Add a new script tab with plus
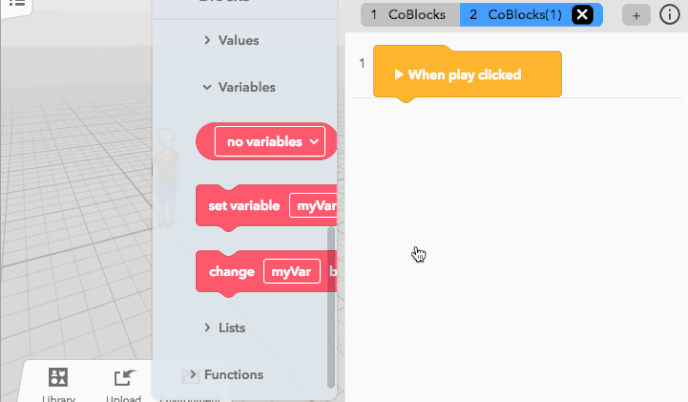The width and height of the screenshot is (688, 402). click(636, 15)
